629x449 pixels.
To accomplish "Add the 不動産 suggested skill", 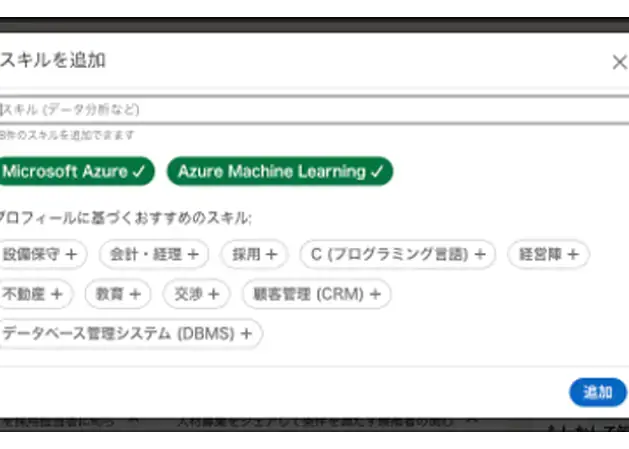I will tap(35, 294).
